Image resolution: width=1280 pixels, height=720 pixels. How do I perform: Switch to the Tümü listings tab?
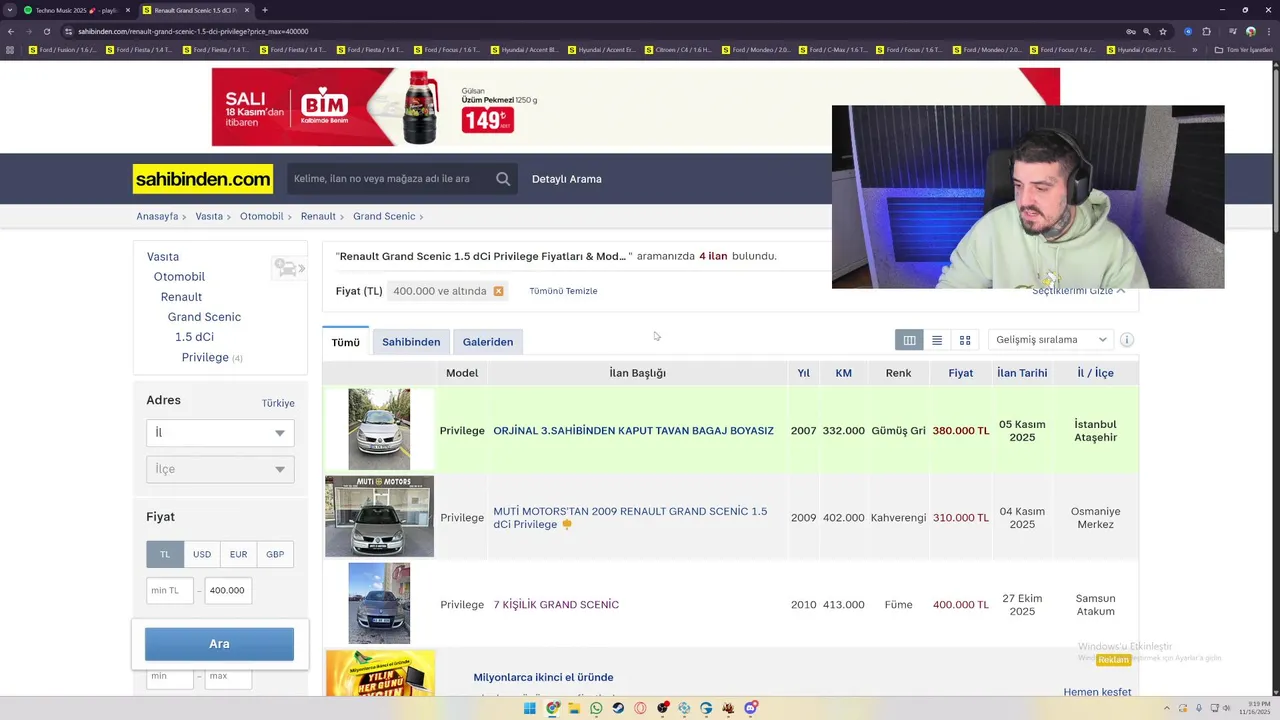tap(345, 342)
